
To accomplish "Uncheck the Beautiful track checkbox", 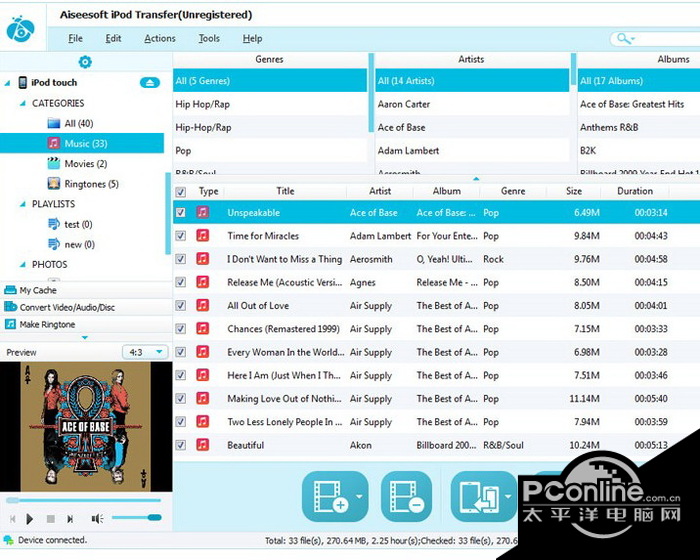I will pyautogui.click(x=180, y=445).
